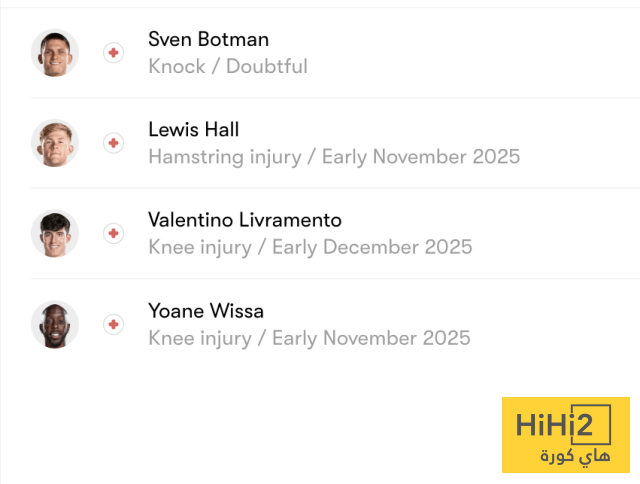Select the Valentino Livramento name
640x484 pixels.
(244, 220)
